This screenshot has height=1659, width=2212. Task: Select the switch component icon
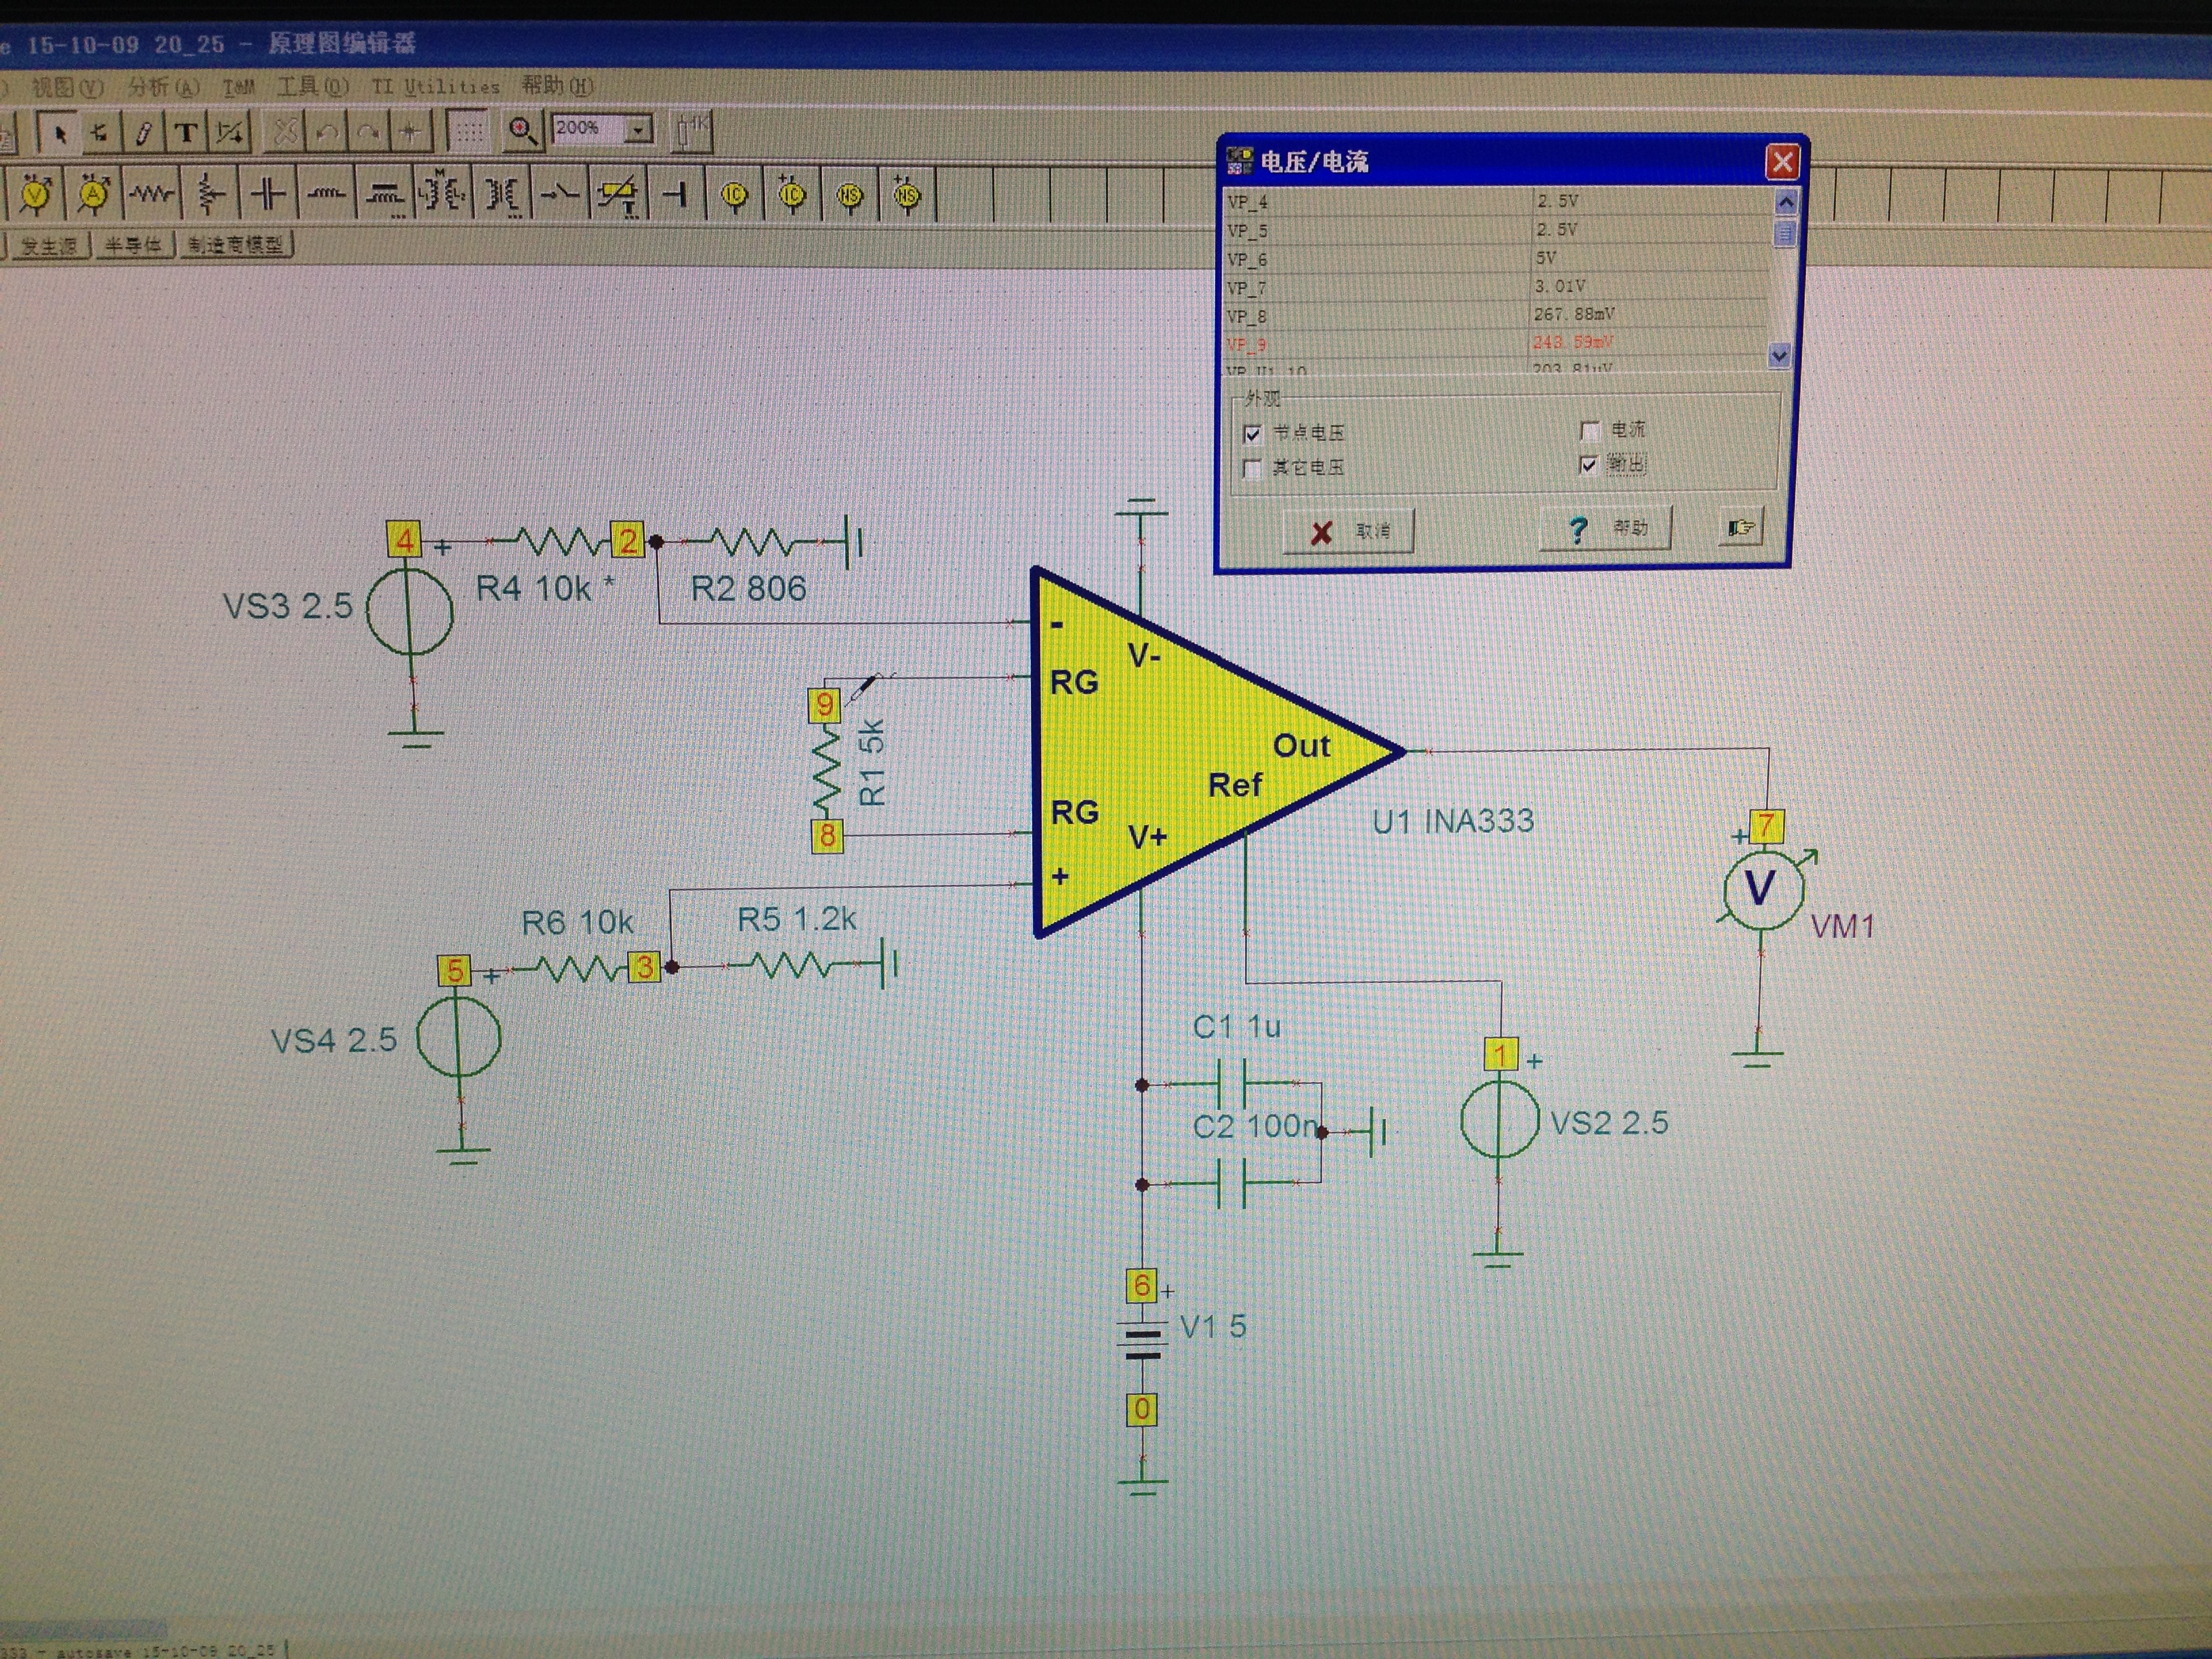pyautogui.click(x=559, y=194)
